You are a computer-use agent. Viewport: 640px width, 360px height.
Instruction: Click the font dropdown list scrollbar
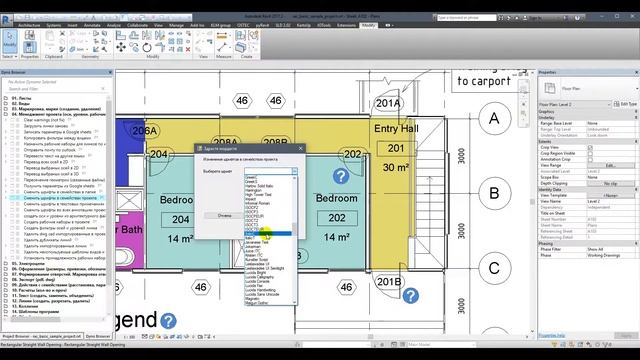(x=294, y=240)
